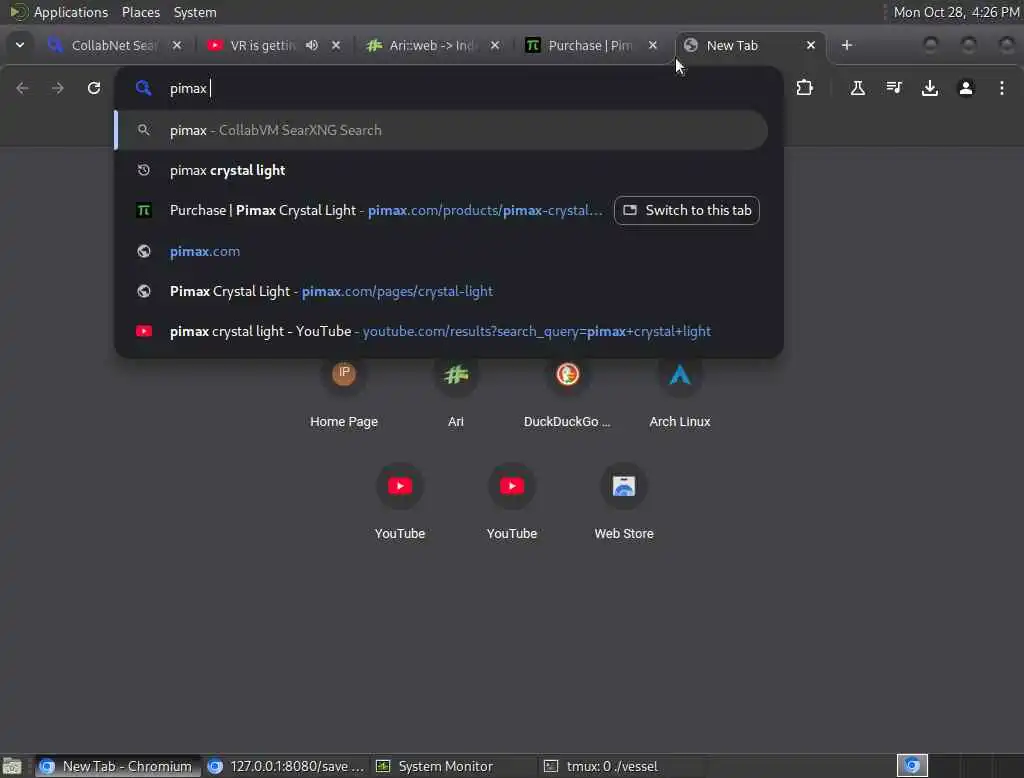Viewport: 1024px width, 778px height.
Task: Close the Purchase Pimax tab
Action: click(x=652, y=45)
